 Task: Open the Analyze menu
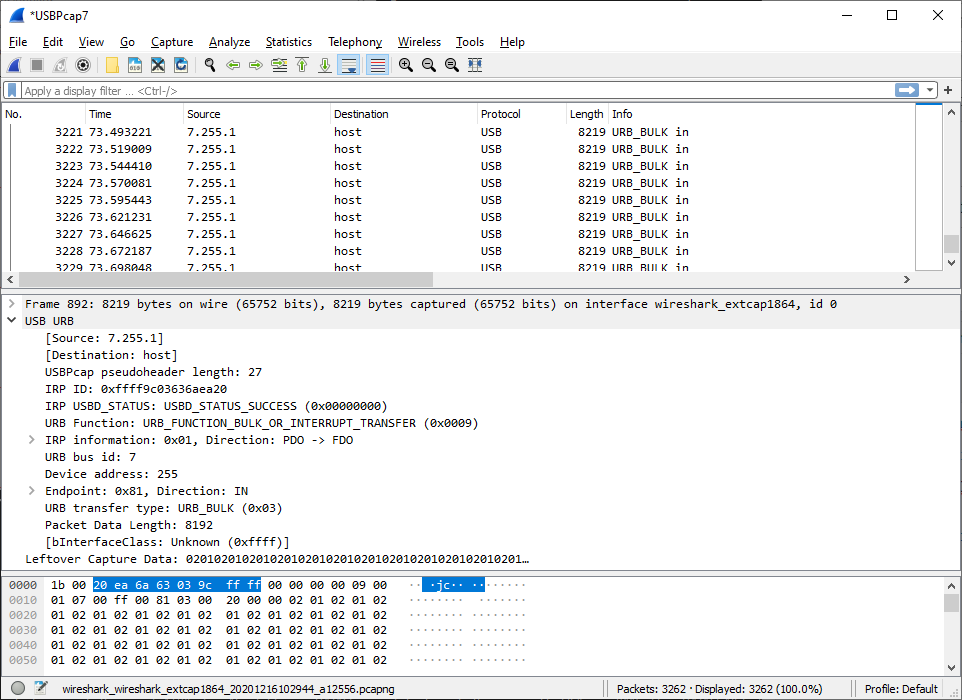tap(229, 42)
